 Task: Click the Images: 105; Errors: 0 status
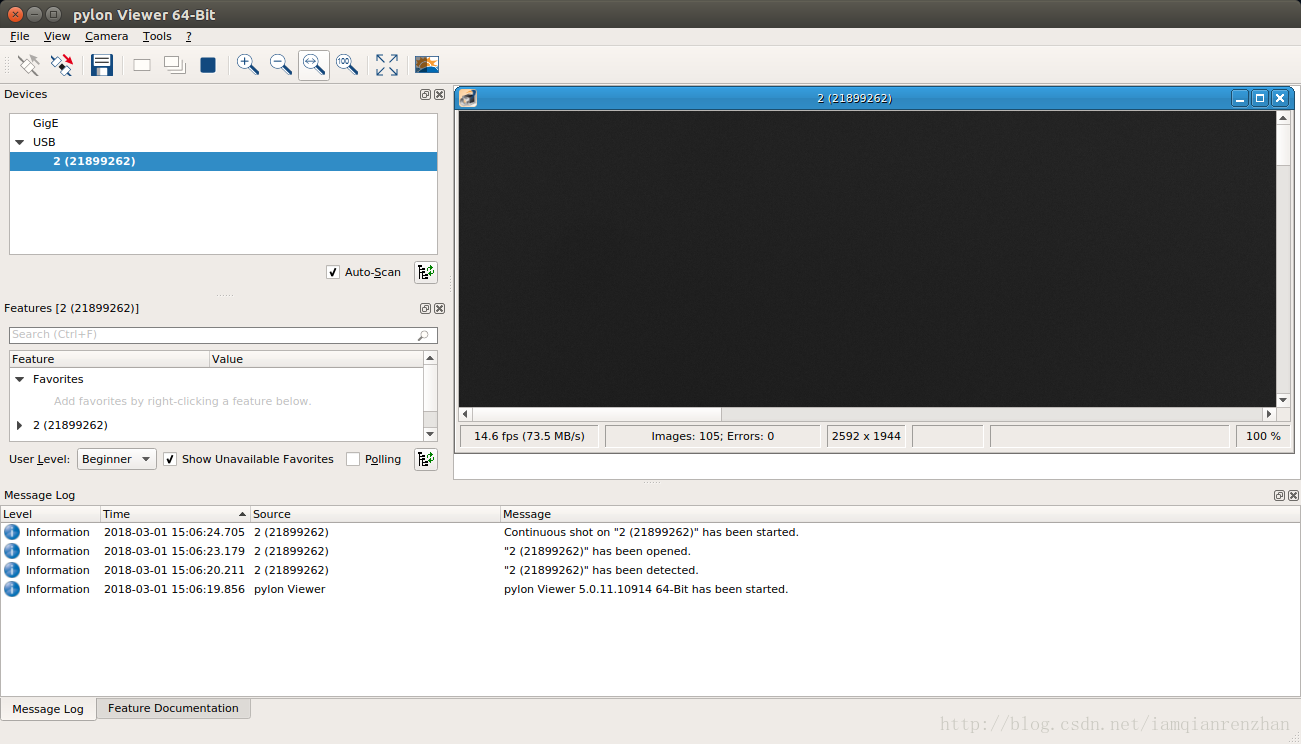click(713, 436)
